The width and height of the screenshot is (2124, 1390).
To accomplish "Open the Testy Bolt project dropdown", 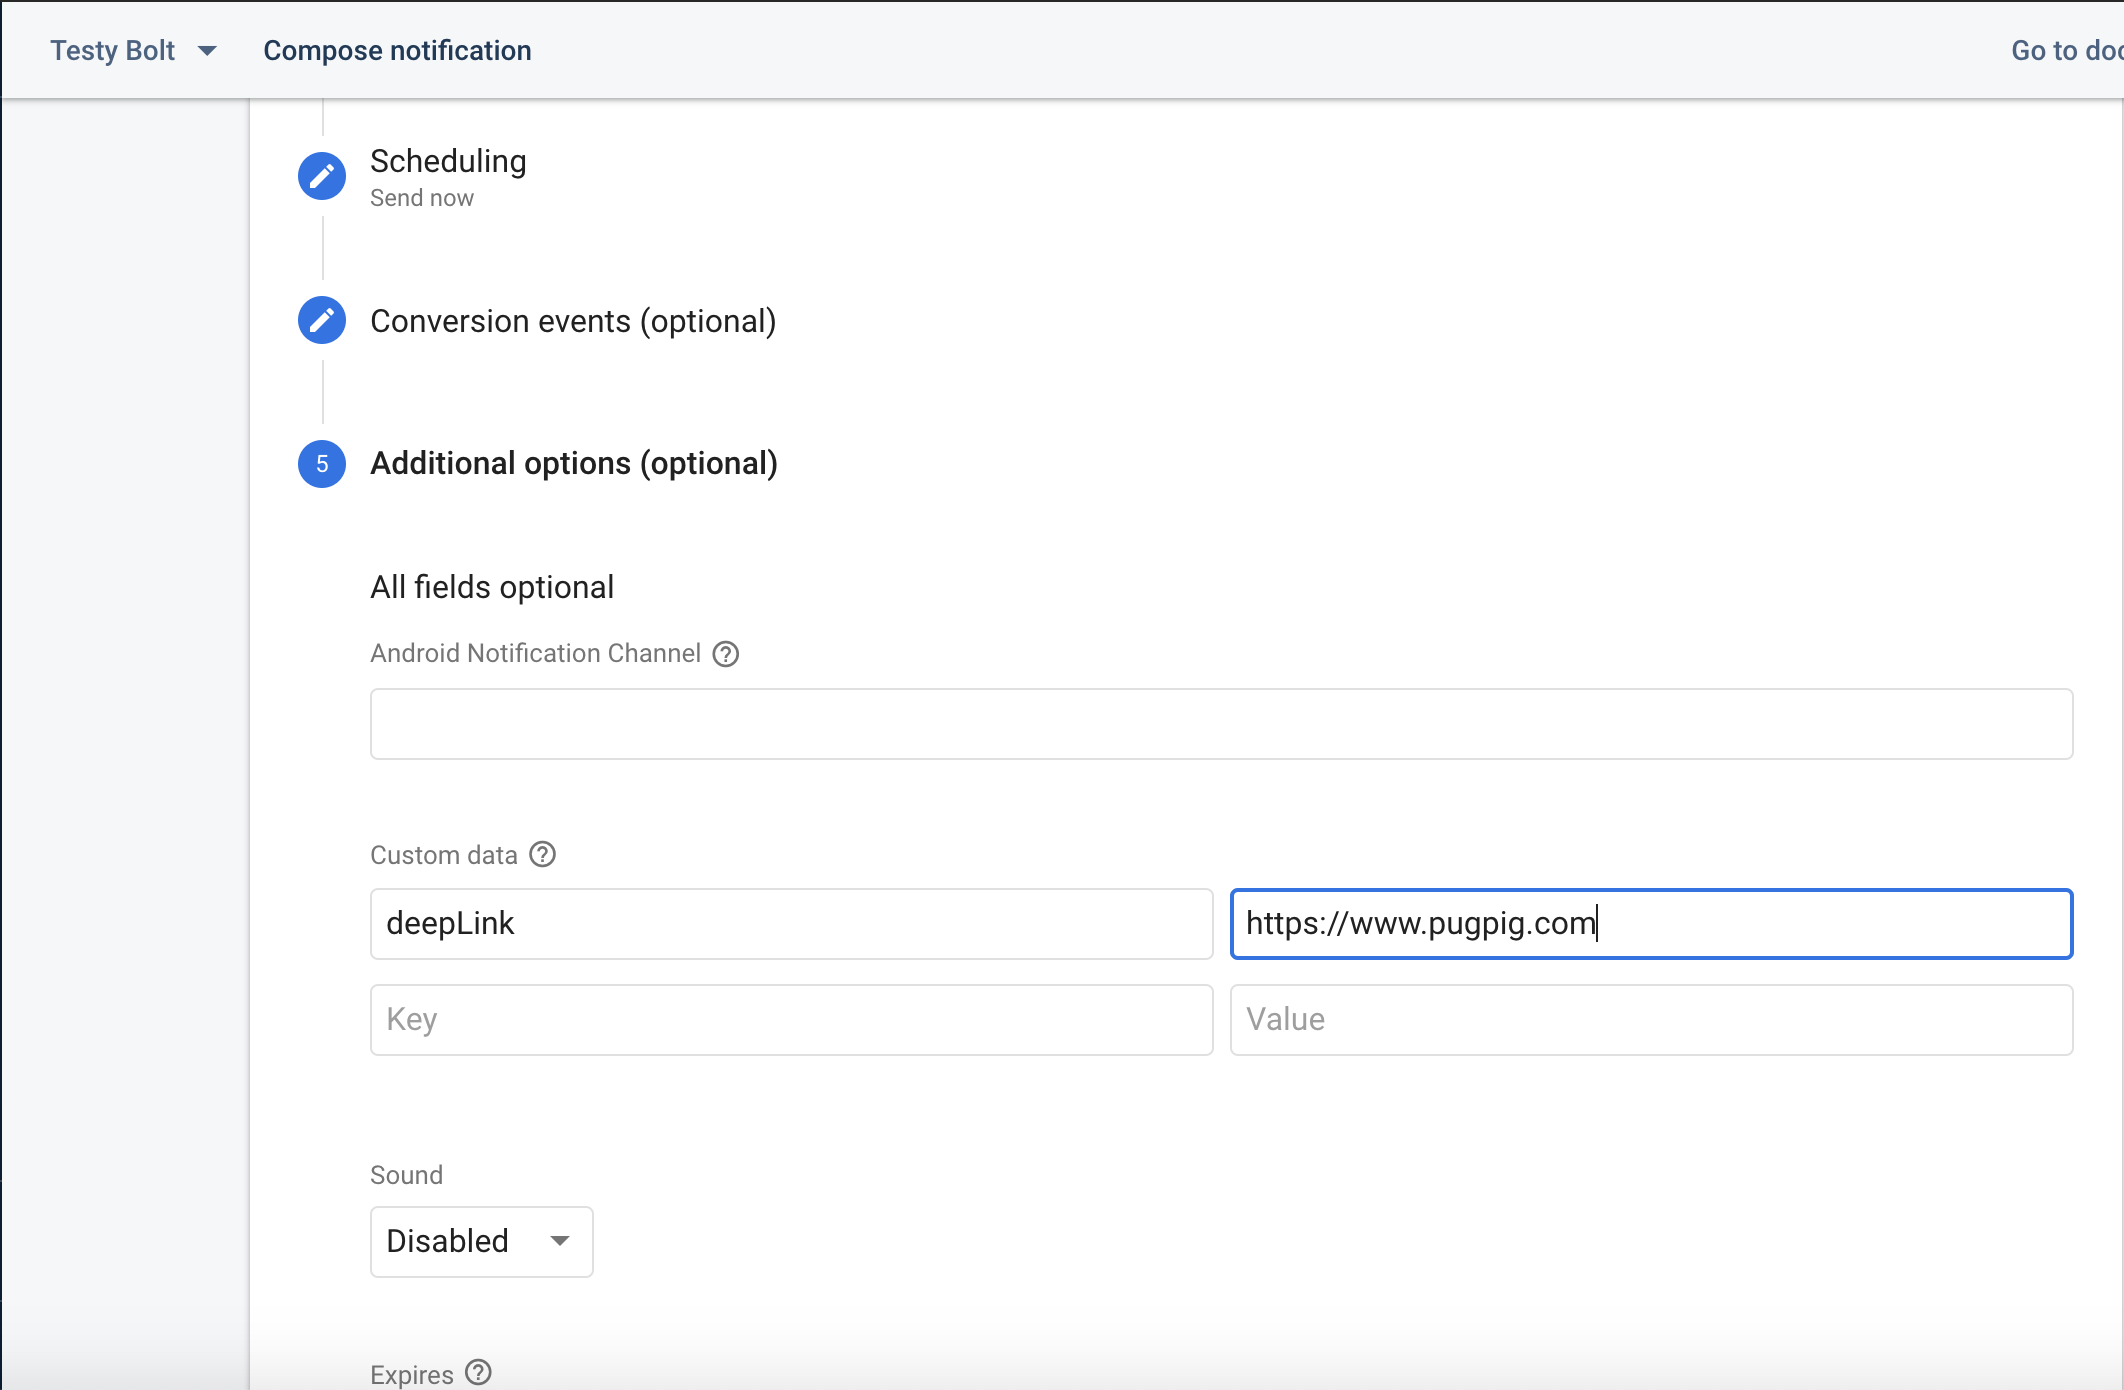I will coord(133,50).
